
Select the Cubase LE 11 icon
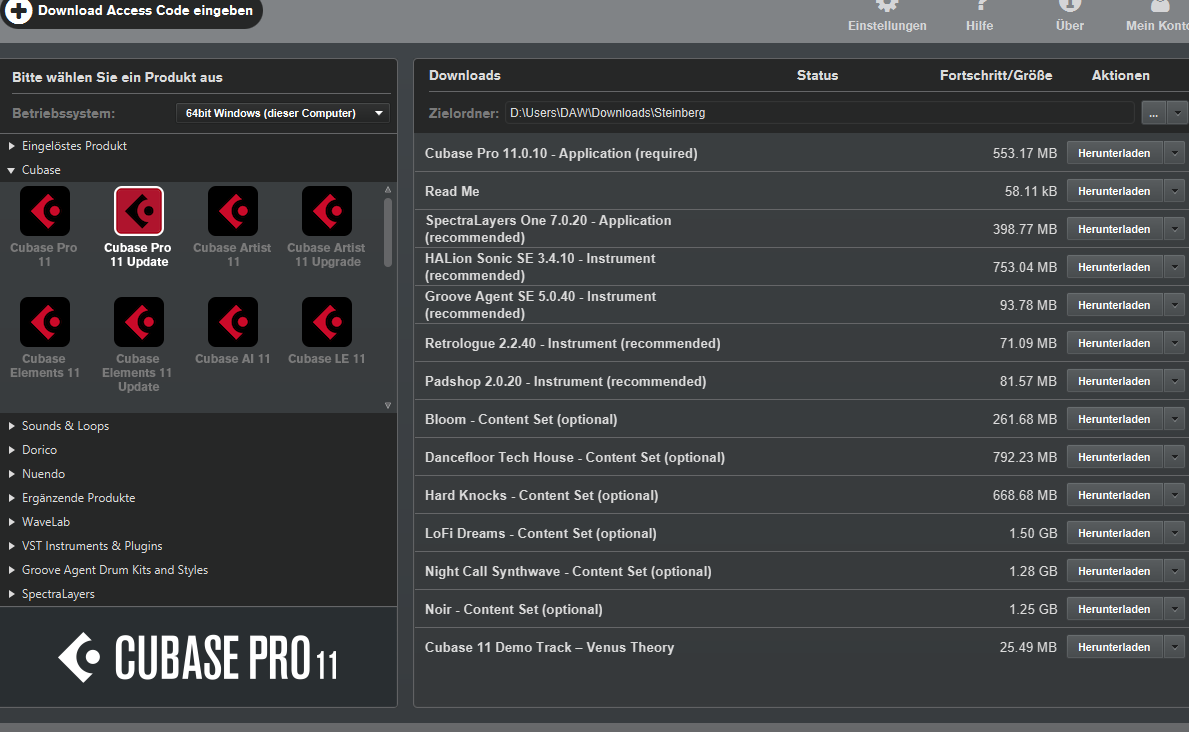click(326, 322)
